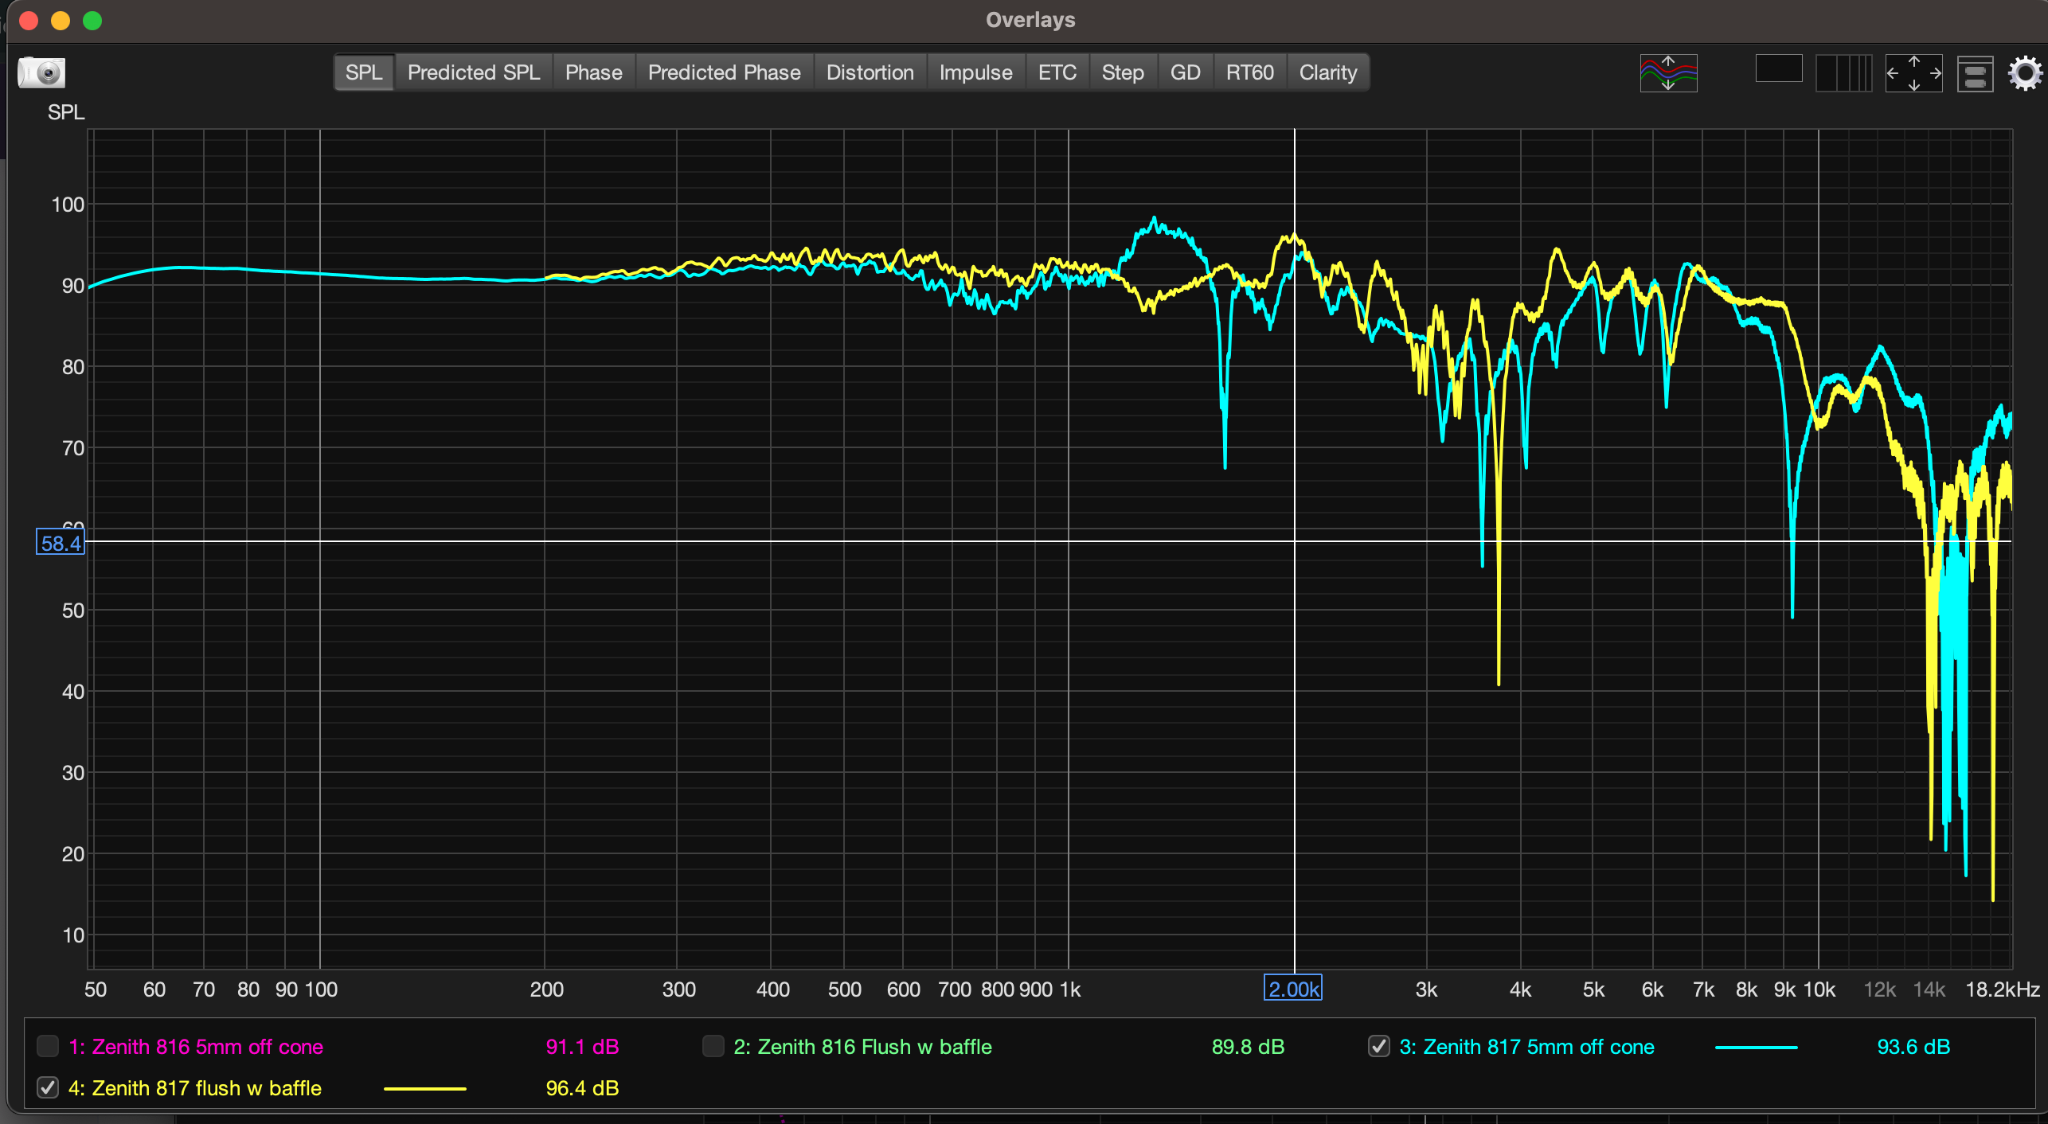Select the Impulse tab

tap(976, 72)
